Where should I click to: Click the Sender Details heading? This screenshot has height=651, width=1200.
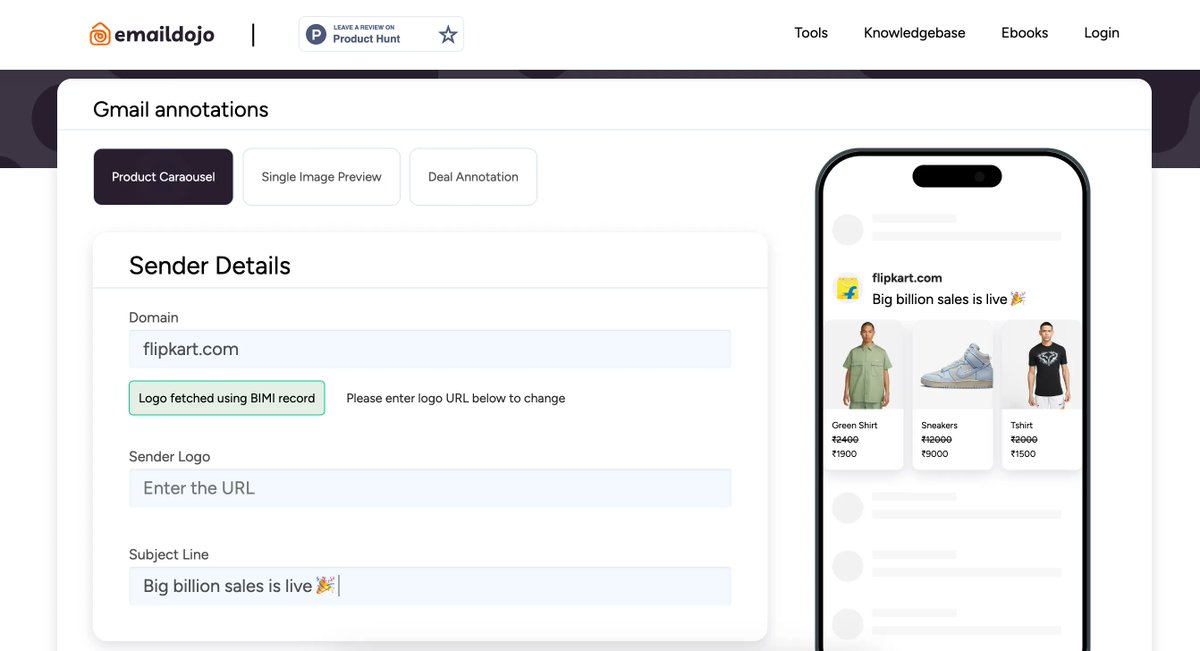pos(210,266)
